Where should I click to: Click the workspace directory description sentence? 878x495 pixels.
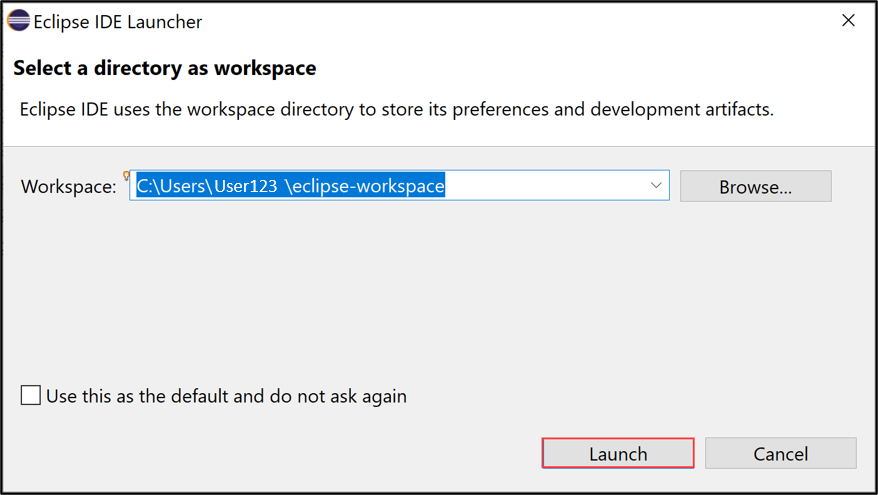(x=396, y=109)
